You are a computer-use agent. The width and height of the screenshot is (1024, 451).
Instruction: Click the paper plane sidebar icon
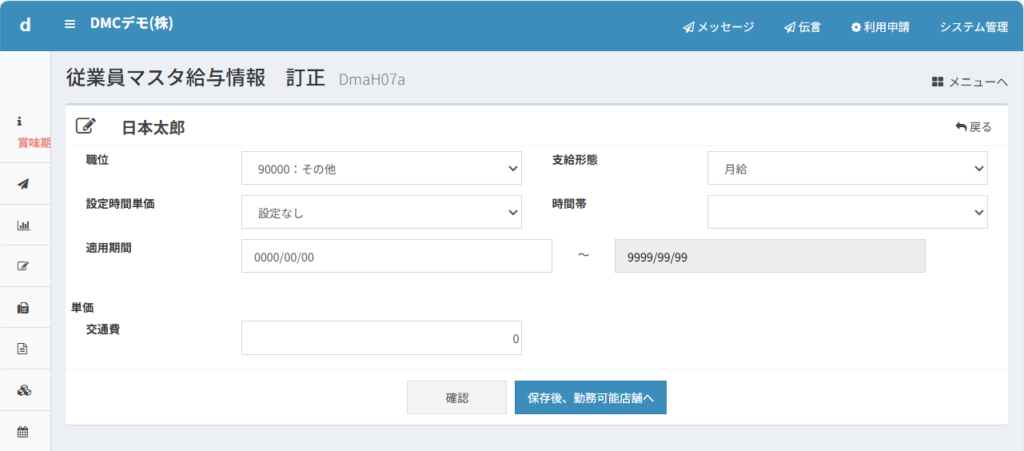click(x=24, y=184)
